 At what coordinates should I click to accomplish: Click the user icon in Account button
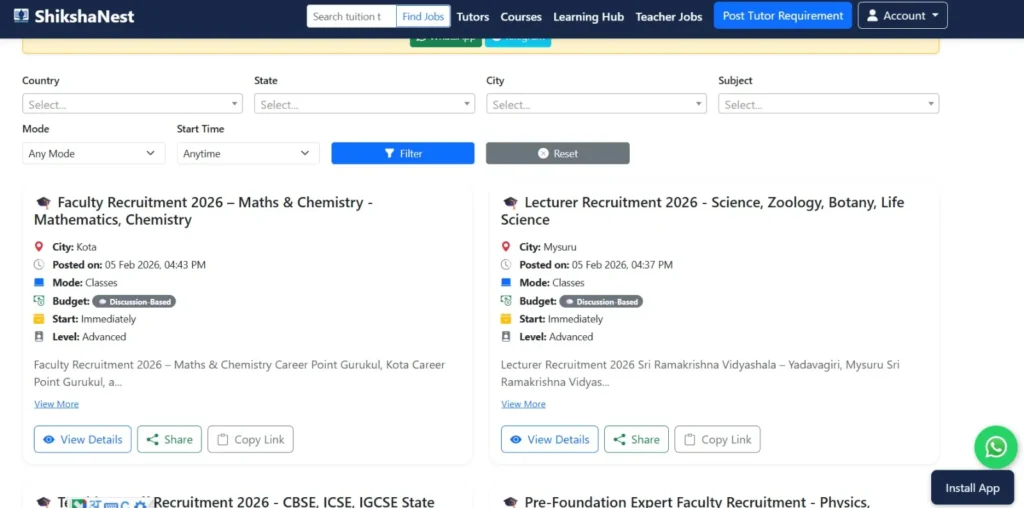(872, 16)
